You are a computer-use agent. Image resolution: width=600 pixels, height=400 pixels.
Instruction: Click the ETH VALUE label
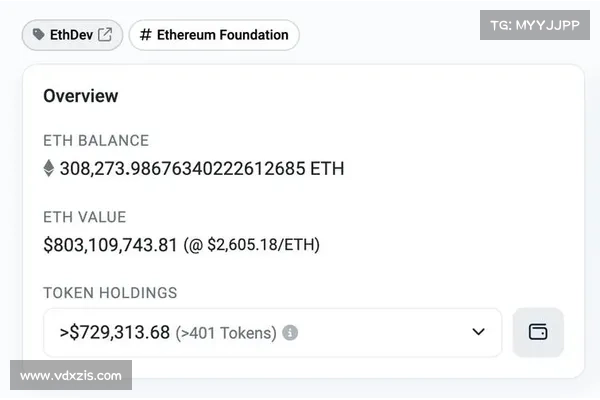pyautogui.click(x=85, y=217)
